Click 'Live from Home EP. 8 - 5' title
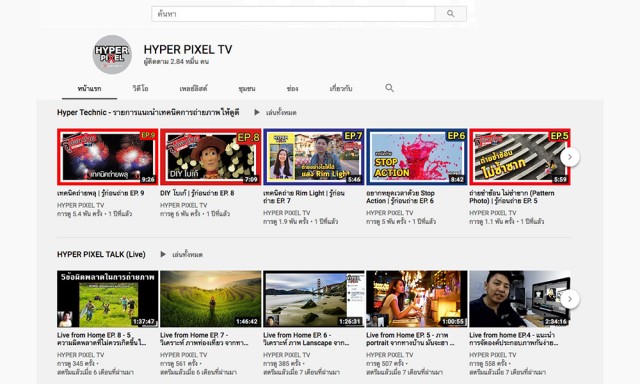Viewport: 640px width, 384px height. [102, 339]
